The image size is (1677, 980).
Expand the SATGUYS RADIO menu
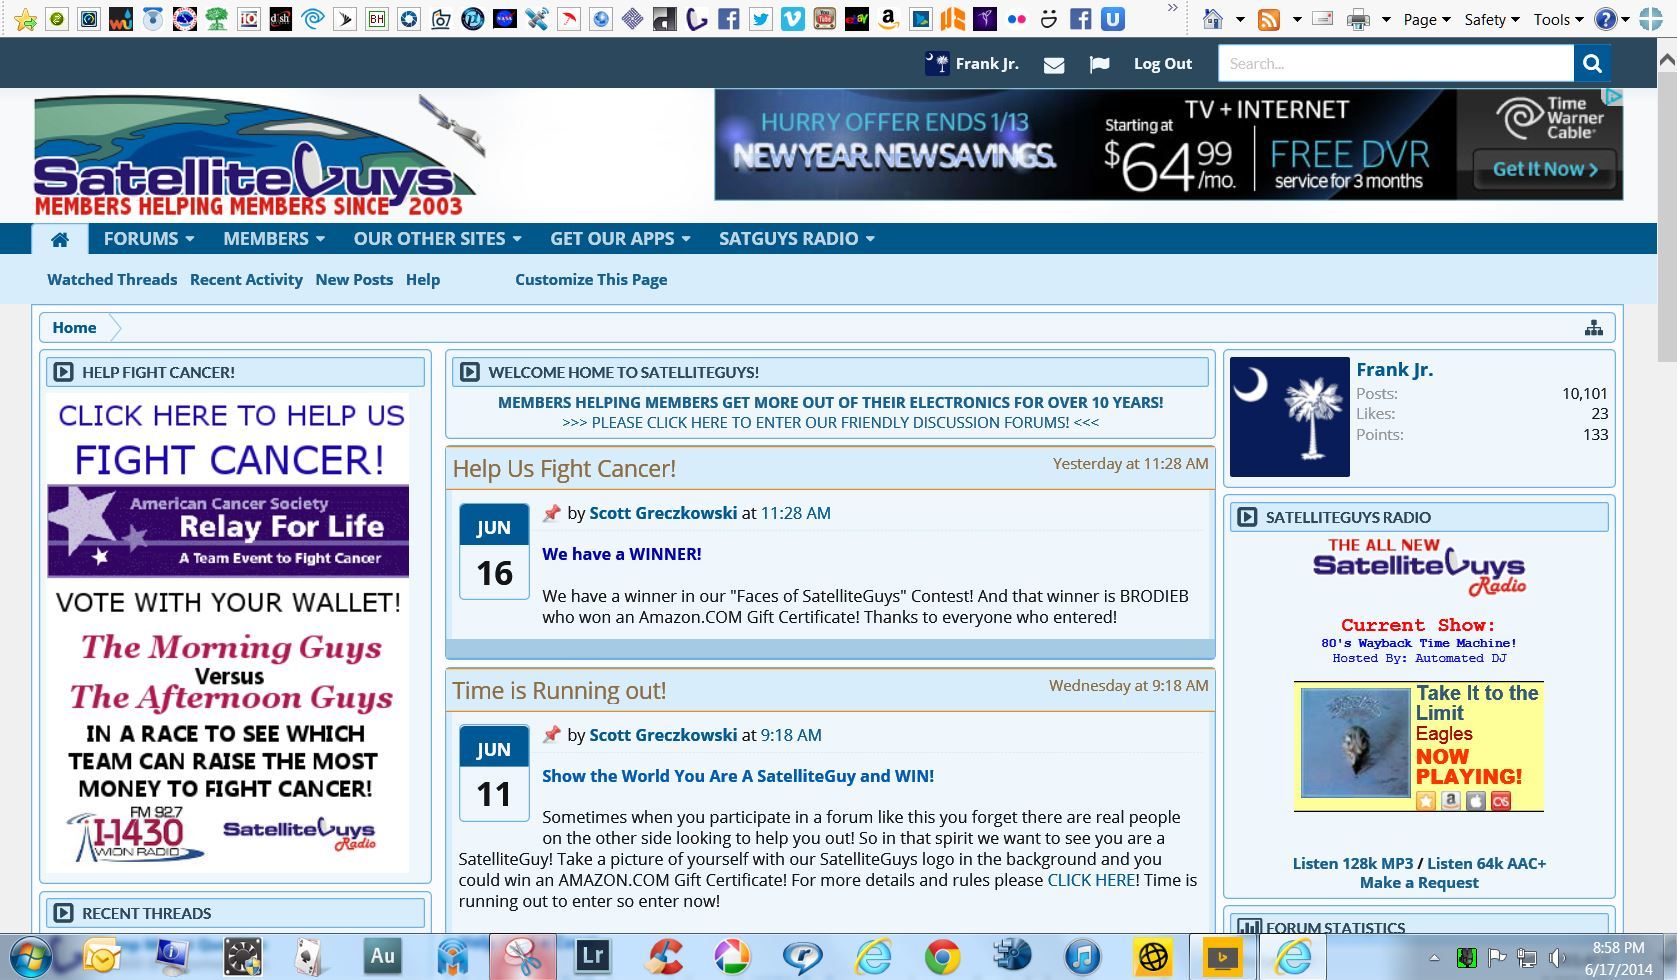[797, 239]
